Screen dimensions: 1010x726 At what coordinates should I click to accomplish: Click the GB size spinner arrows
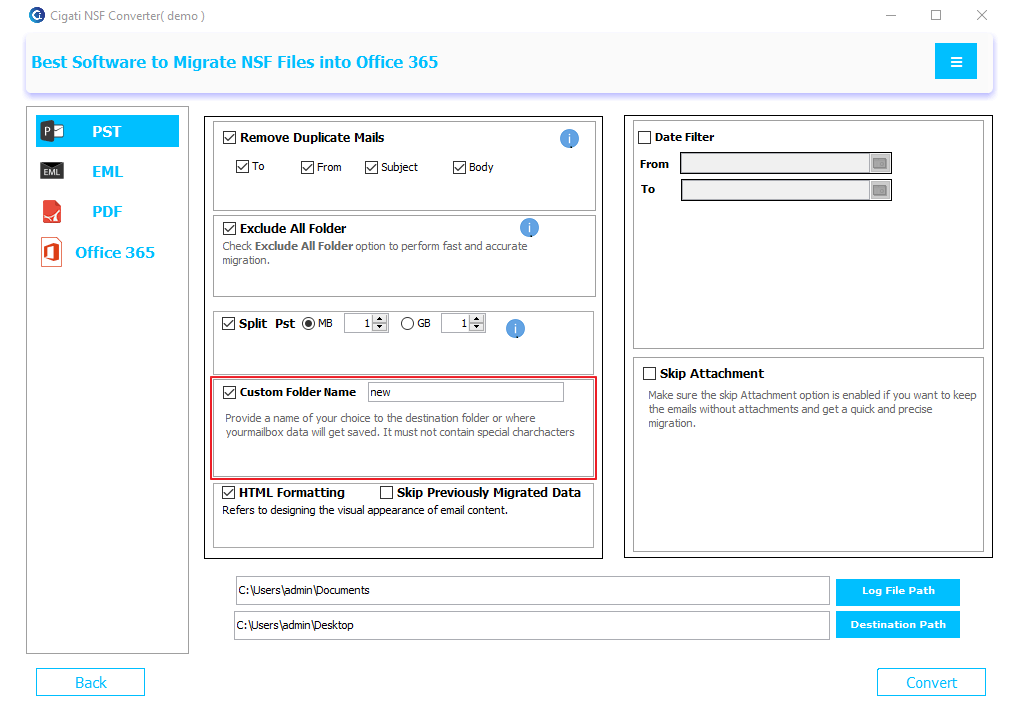[477, 323]
